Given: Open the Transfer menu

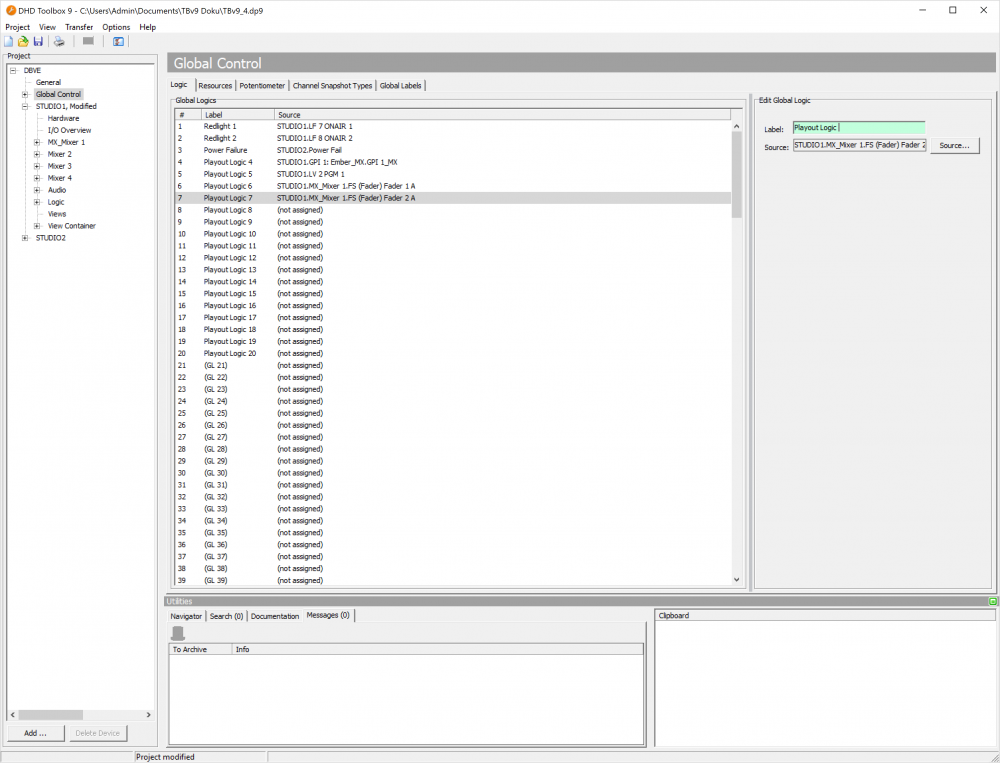Looking at the screenshot, I should [x=79, y=27].
